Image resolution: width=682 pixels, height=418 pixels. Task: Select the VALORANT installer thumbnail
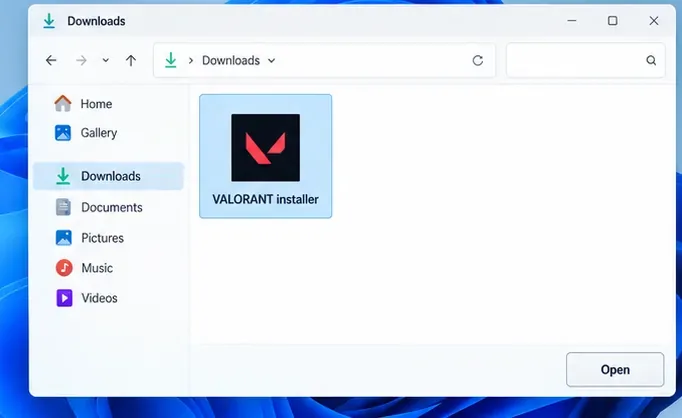click(265, 147)
